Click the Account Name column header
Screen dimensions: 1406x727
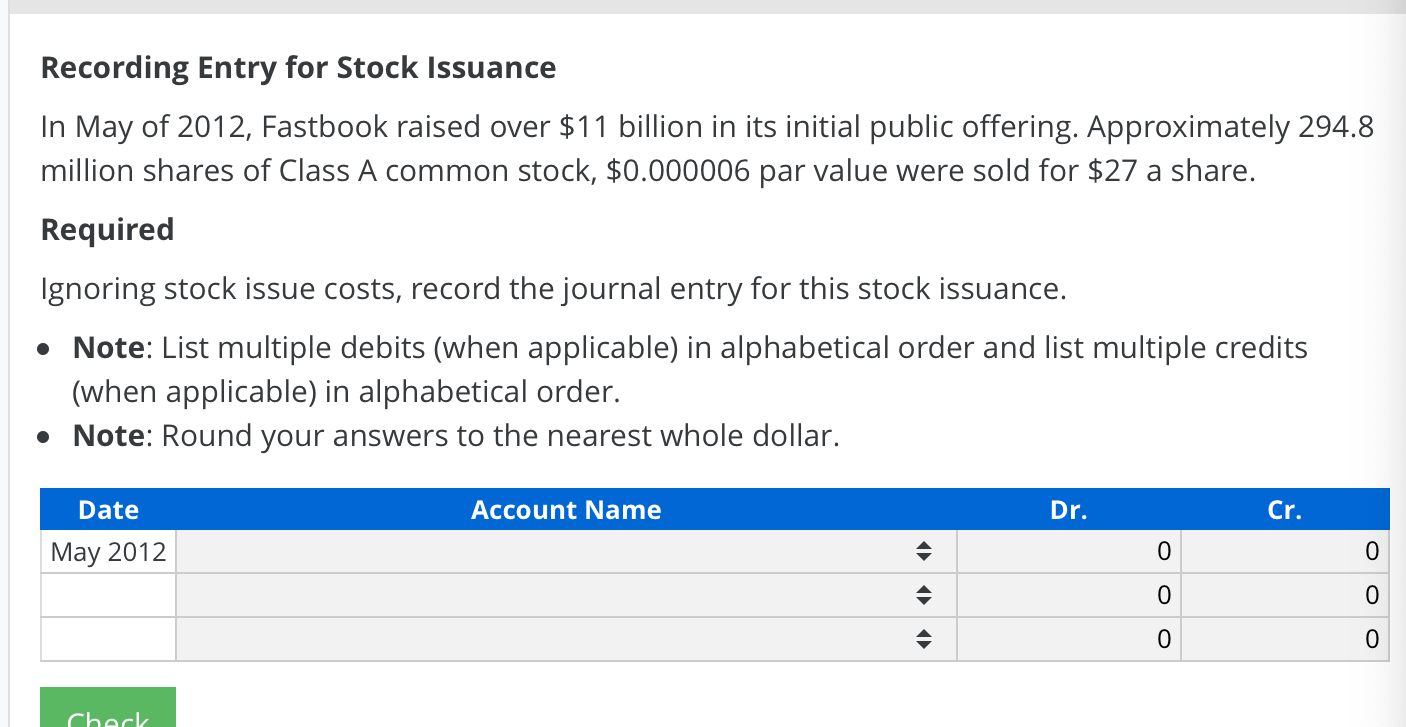(x=565, y=509)
